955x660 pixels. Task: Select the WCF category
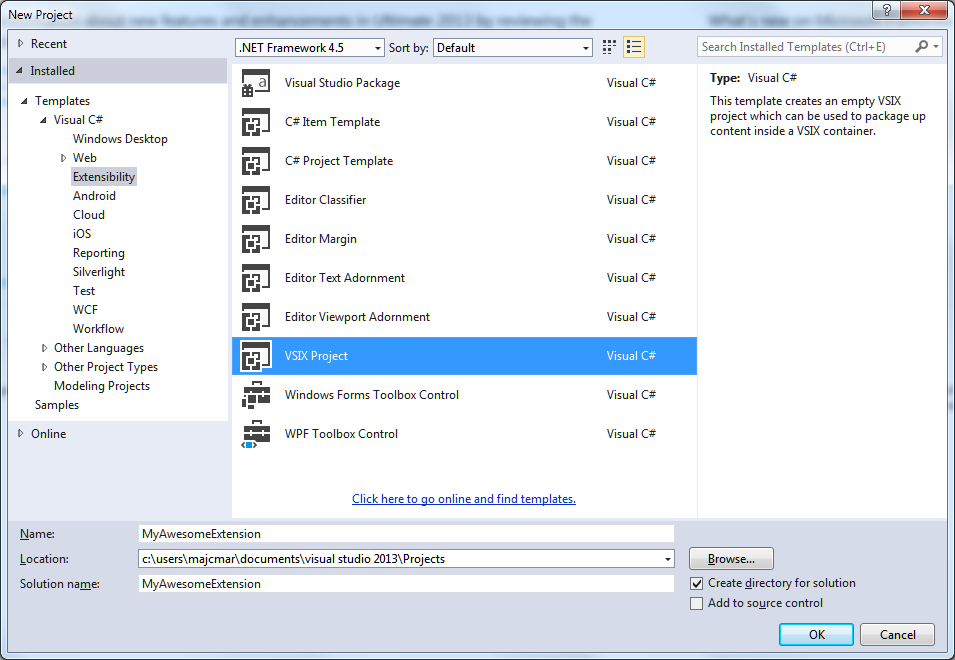coord(85,309)
